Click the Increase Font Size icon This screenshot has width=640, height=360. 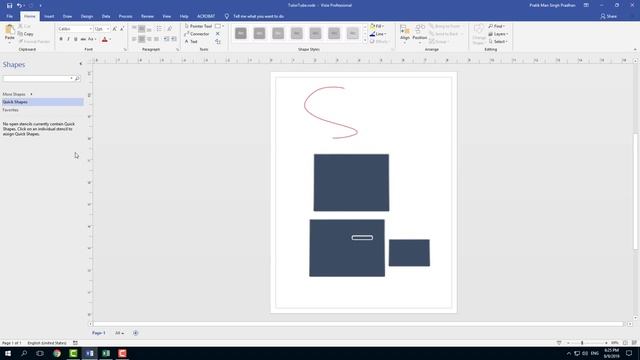click(x=115, y=29)
